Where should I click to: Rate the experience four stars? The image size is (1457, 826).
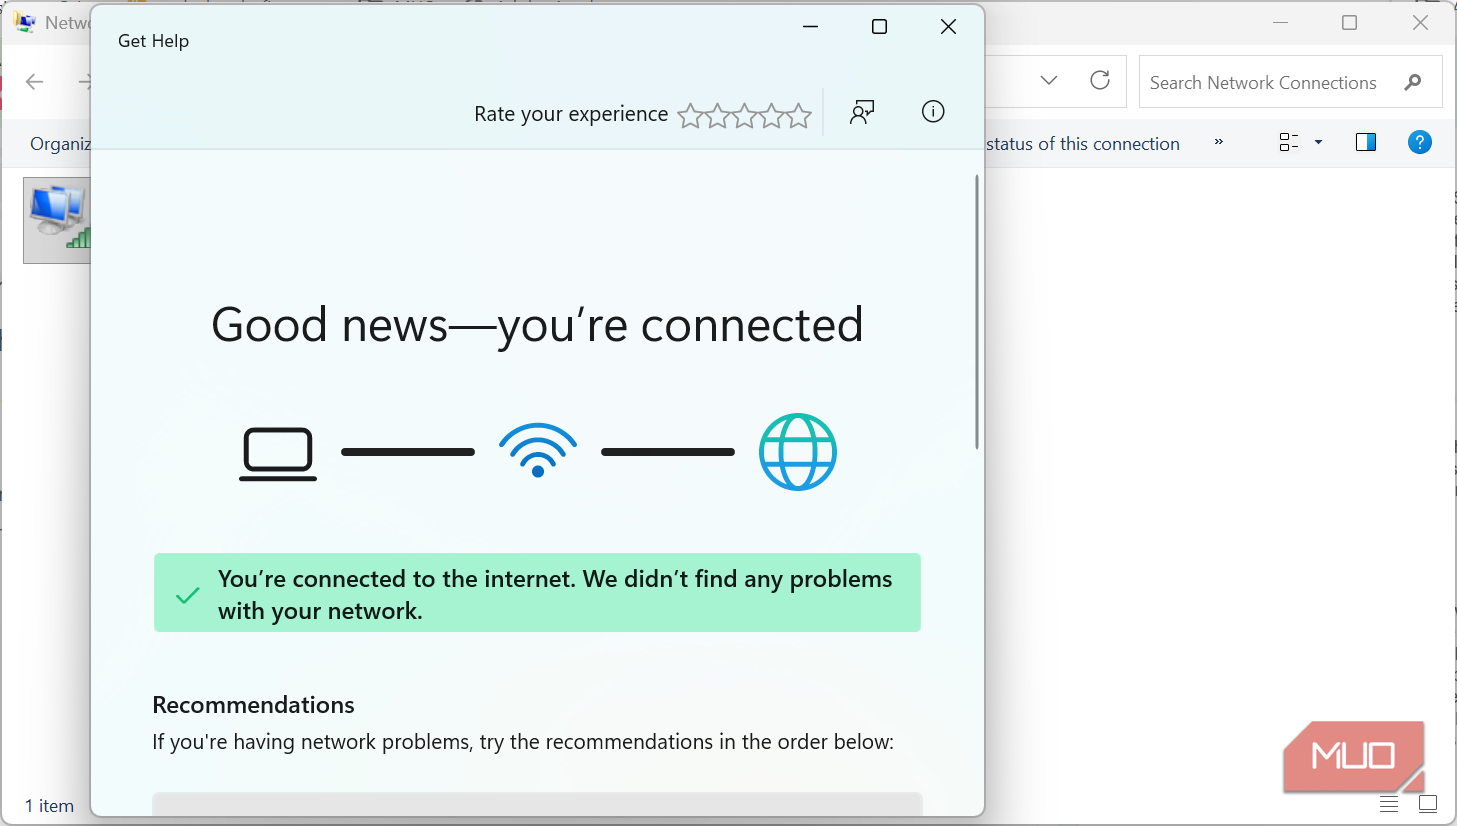pyautogui.click(x=771, y=116)
